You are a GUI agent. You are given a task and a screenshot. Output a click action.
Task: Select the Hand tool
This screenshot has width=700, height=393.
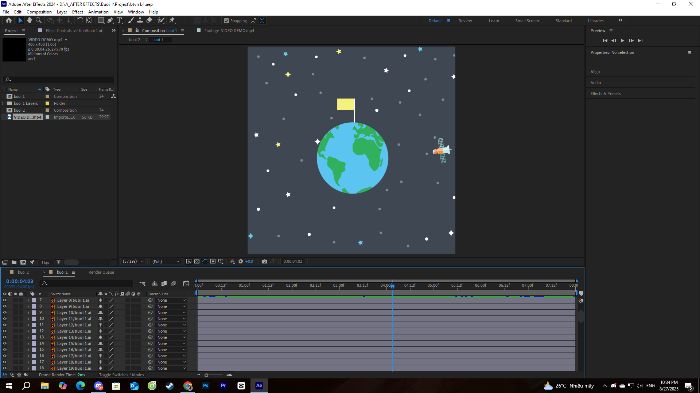(29, 21)
